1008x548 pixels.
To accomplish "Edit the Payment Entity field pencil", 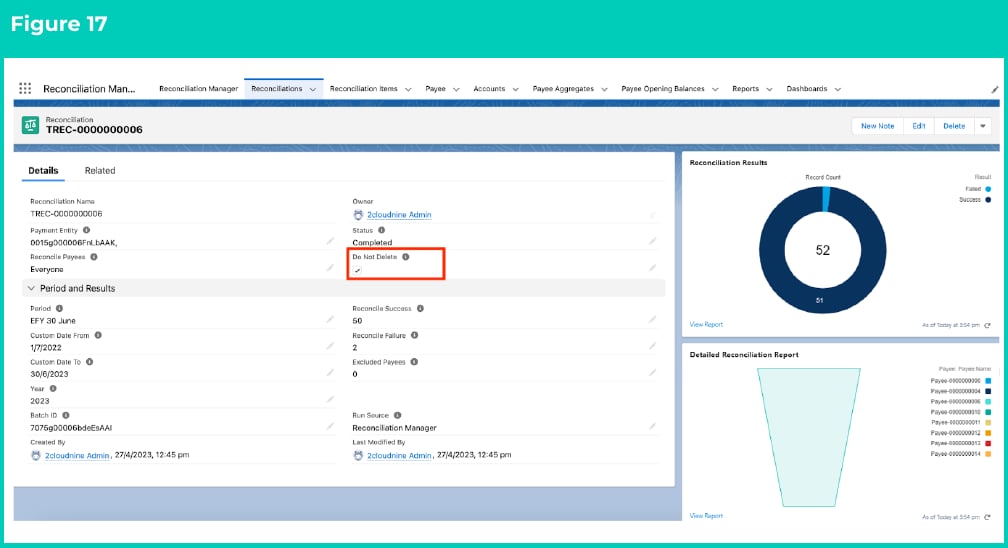I will coord(330,241).
